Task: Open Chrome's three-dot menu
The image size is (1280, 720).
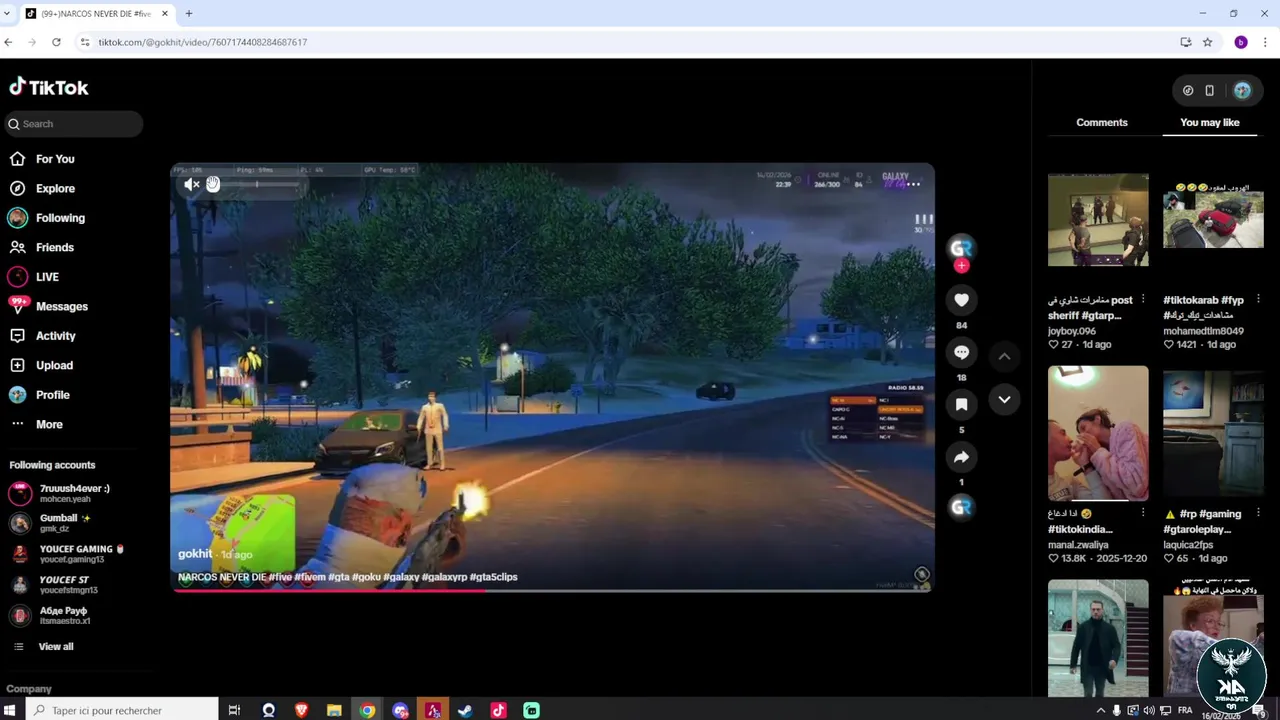Action: [x=1265, y=42]
